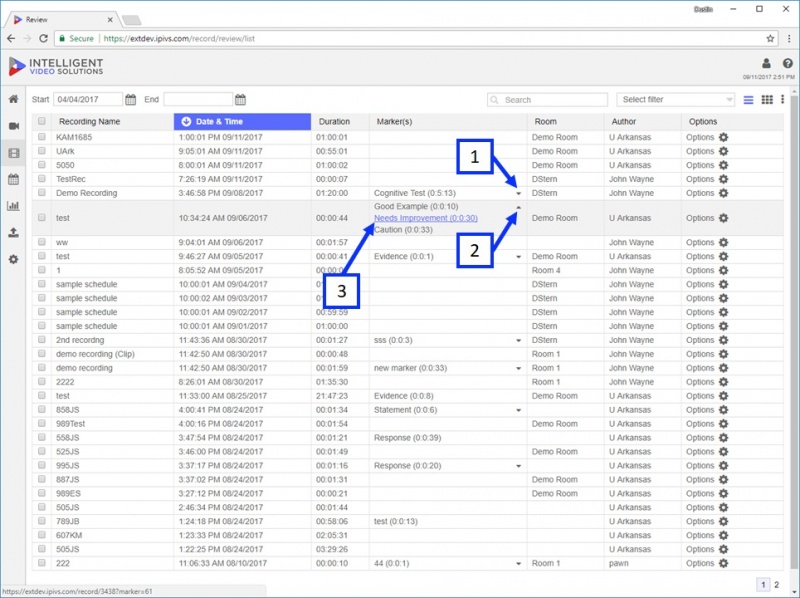Select the Review browser tab
The image size is (800, 598).
pos(64,19)
